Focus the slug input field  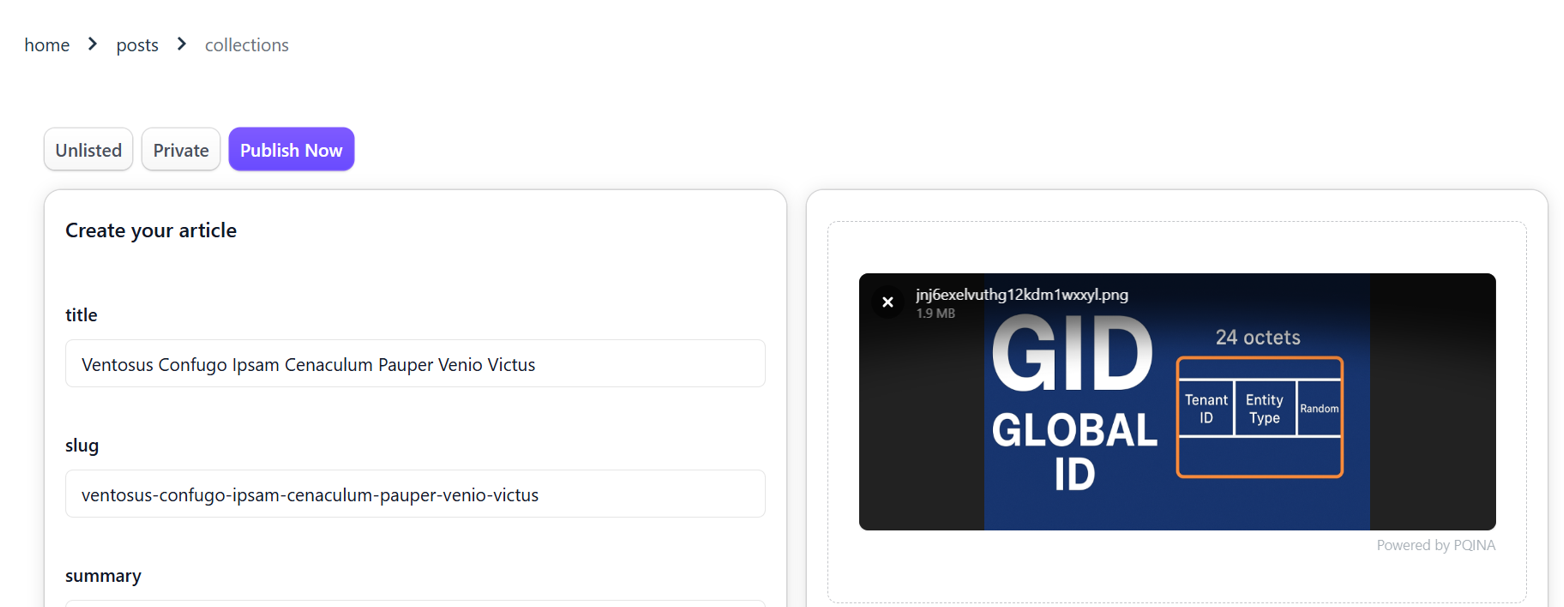(415, 494)
